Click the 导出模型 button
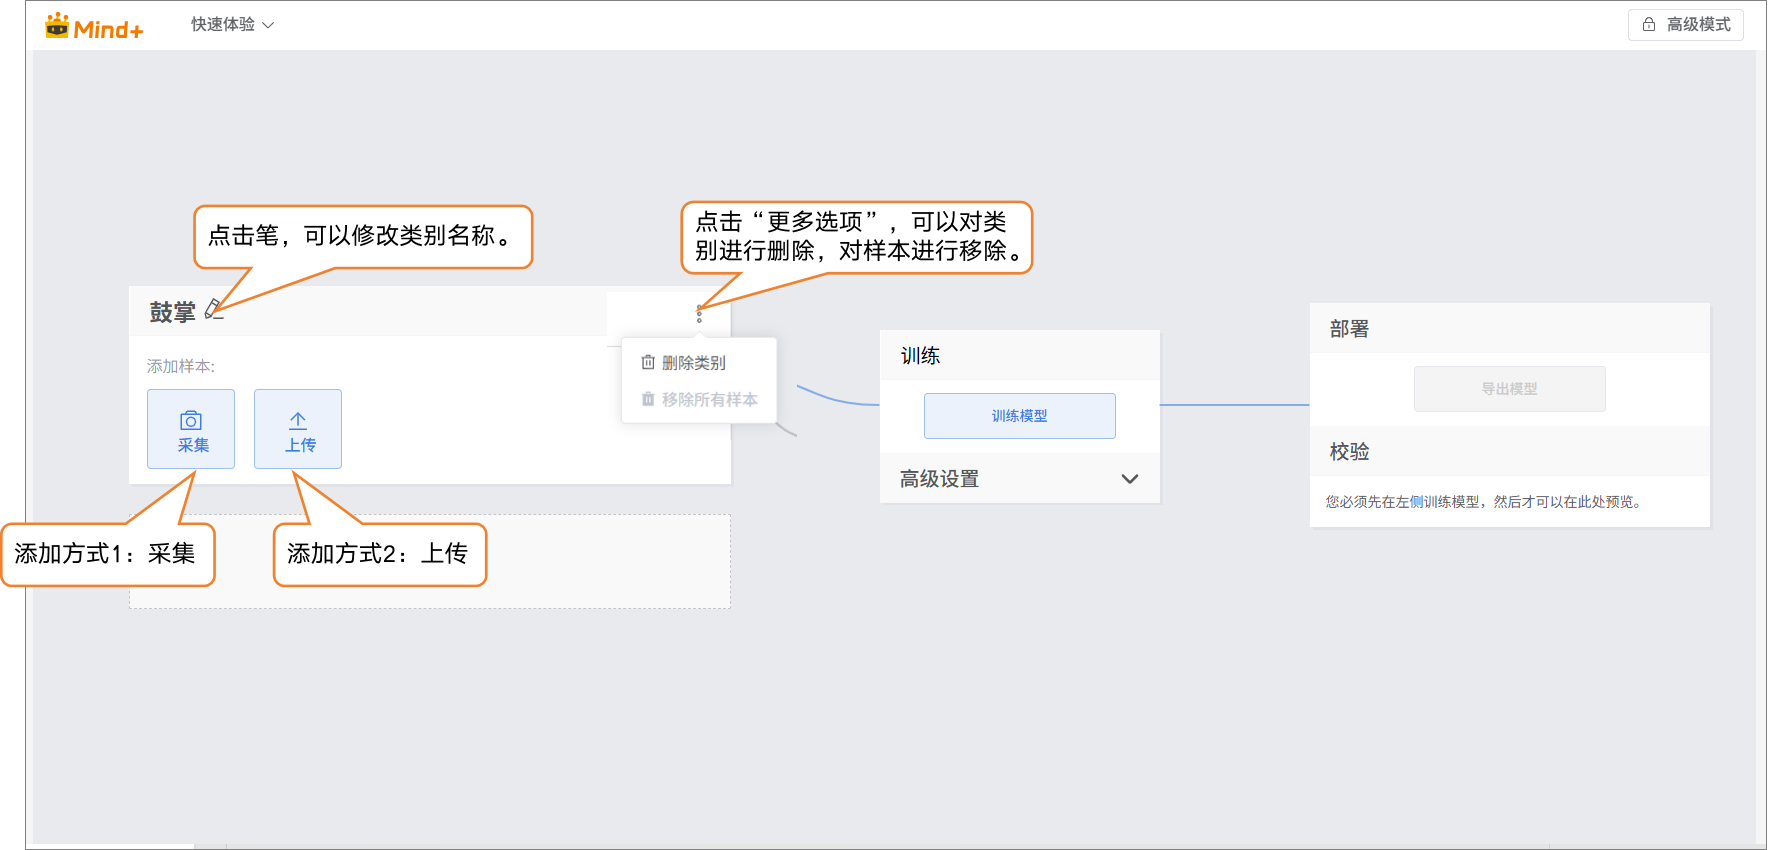1768x850 pixels. 1509,389
